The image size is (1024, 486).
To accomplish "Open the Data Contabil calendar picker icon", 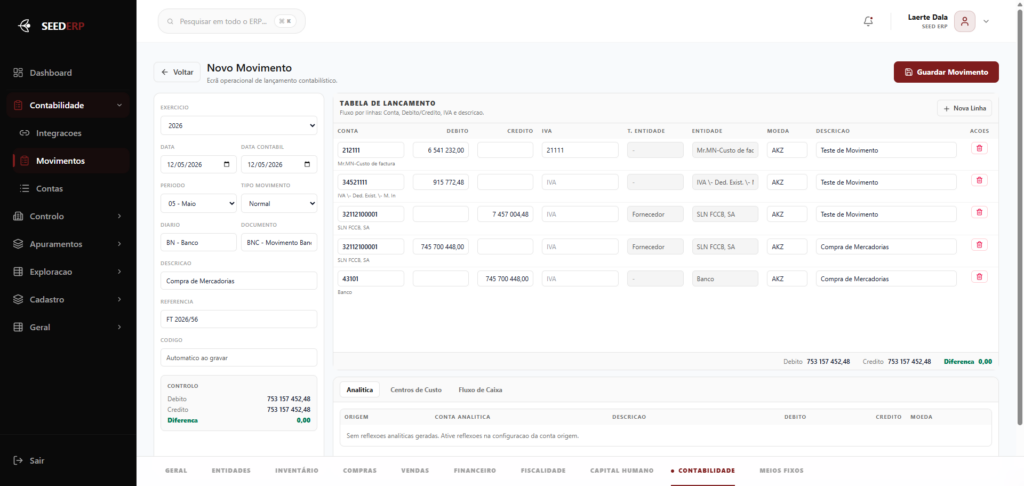I will (307, 165).
